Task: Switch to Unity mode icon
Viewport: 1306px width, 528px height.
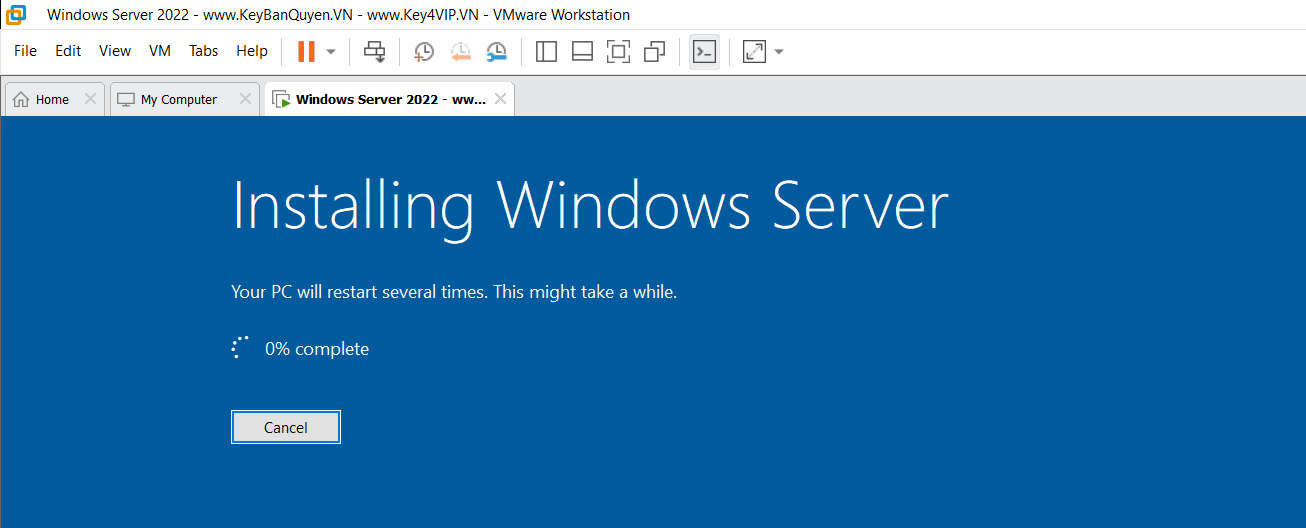Action: pos(655,51)
